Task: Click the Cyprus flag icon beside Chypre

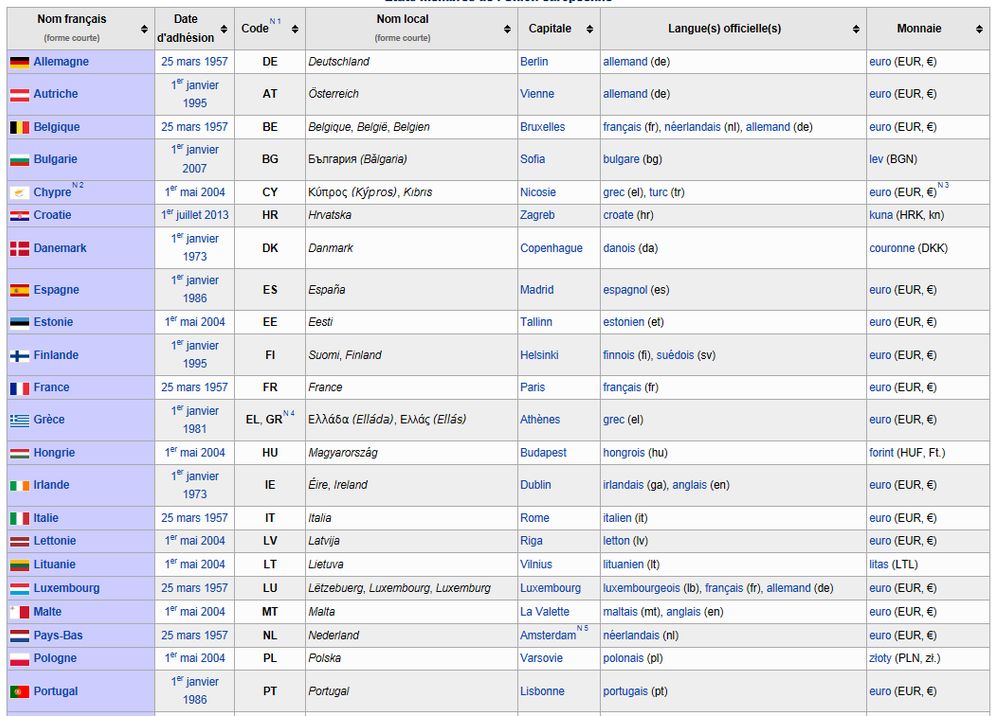Action: (x=20, y=193)
